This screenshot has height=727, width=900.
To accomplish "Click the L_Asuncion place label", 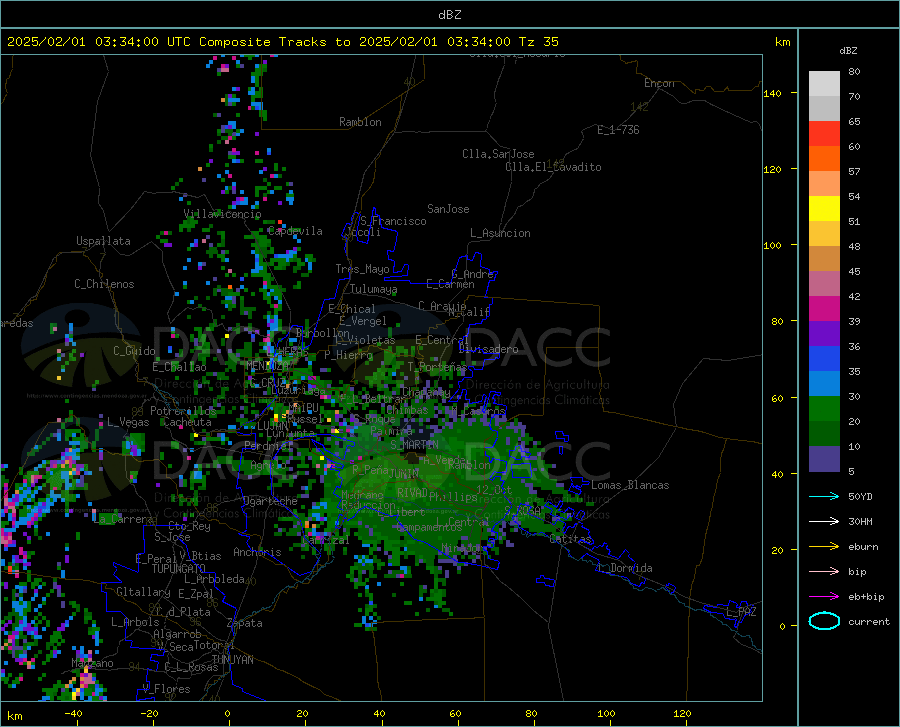I will (500, 233).
